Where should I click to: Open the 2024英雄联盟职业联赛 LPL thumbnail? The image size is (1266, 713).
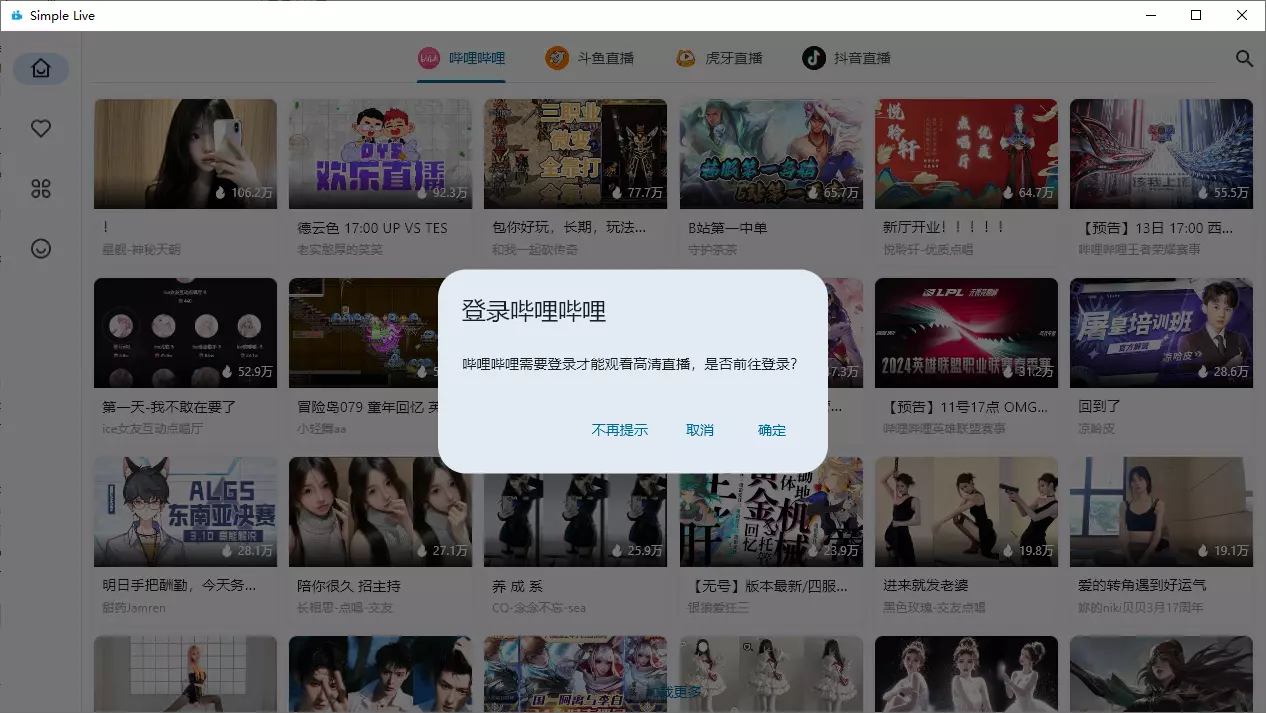click(966, 332)
